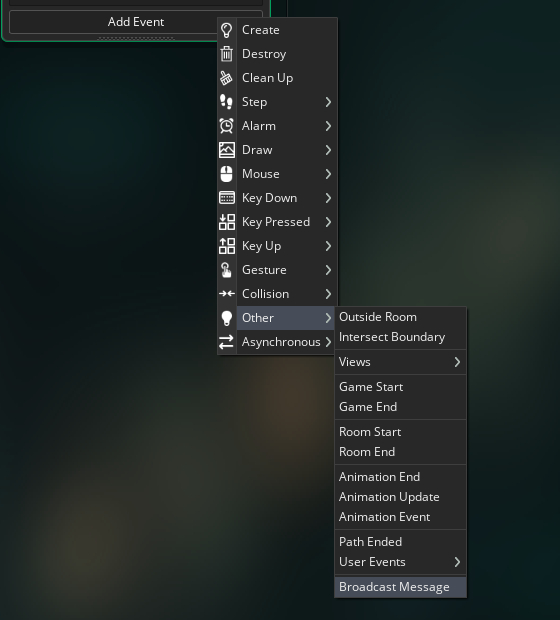This screenshot has width=560, height=620.
Task: Click the Key Down keyboard icon
Action: (x=227, y=198)
